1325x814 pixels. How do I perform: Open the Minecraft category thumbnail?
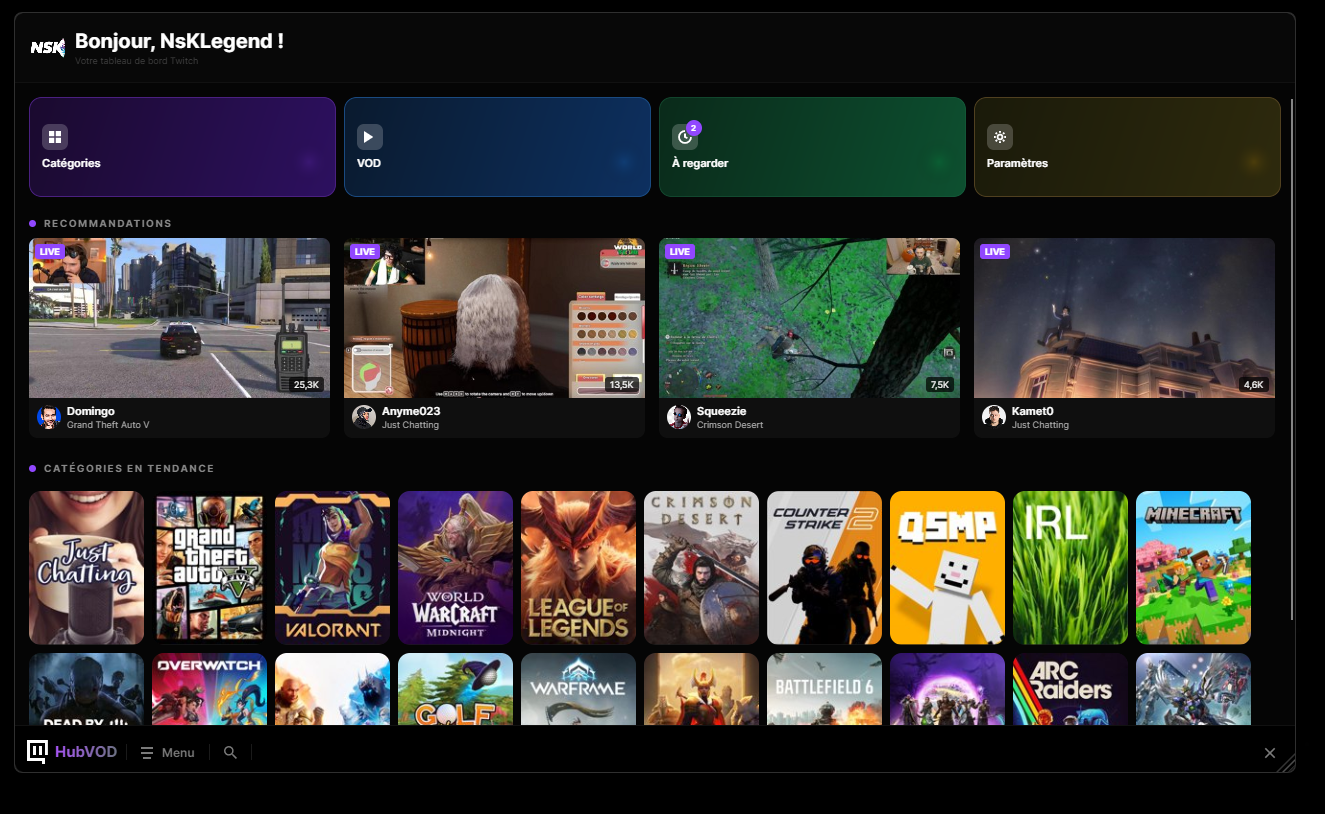click(x=1193, y=567)
